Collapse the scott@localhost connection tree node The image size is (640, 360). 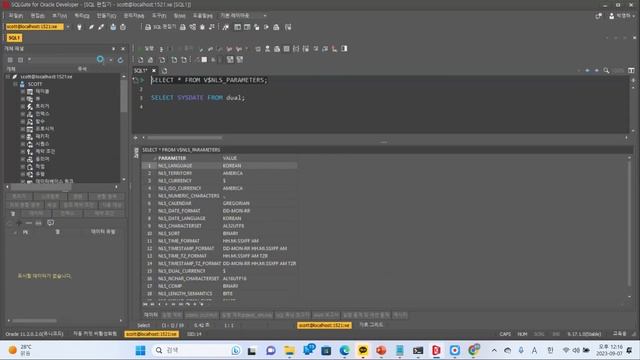[x=8, y=77]
